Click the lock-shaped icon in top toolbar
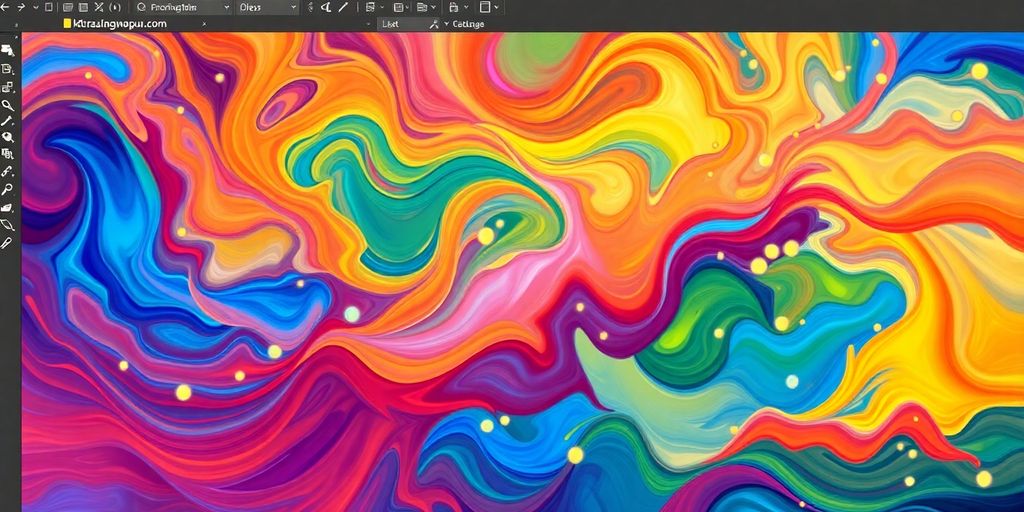The height and width of the screenshot is (512, 1024). pyautogui.click(x=453, y=7)
